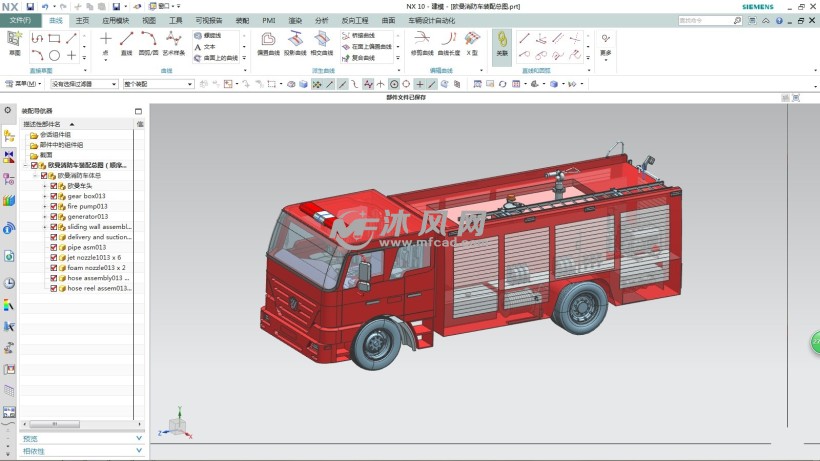
Task: Open the selection filter (没有选择过滤器) dropdown
Action: pyautogui.click(x=84, y=84)
